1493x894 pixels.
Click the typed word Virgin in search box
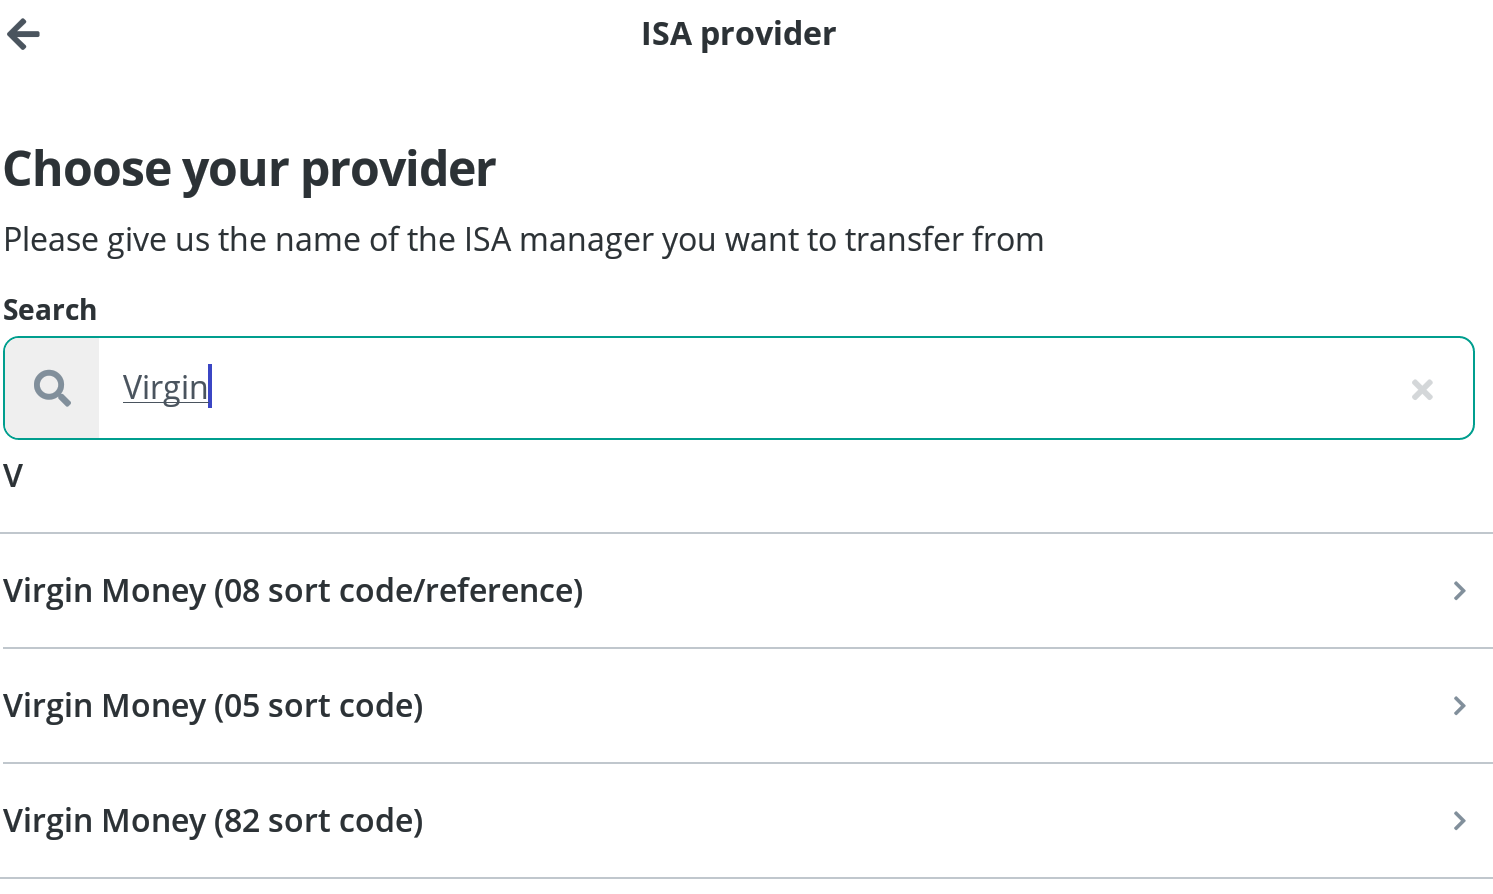pos(165,388)
